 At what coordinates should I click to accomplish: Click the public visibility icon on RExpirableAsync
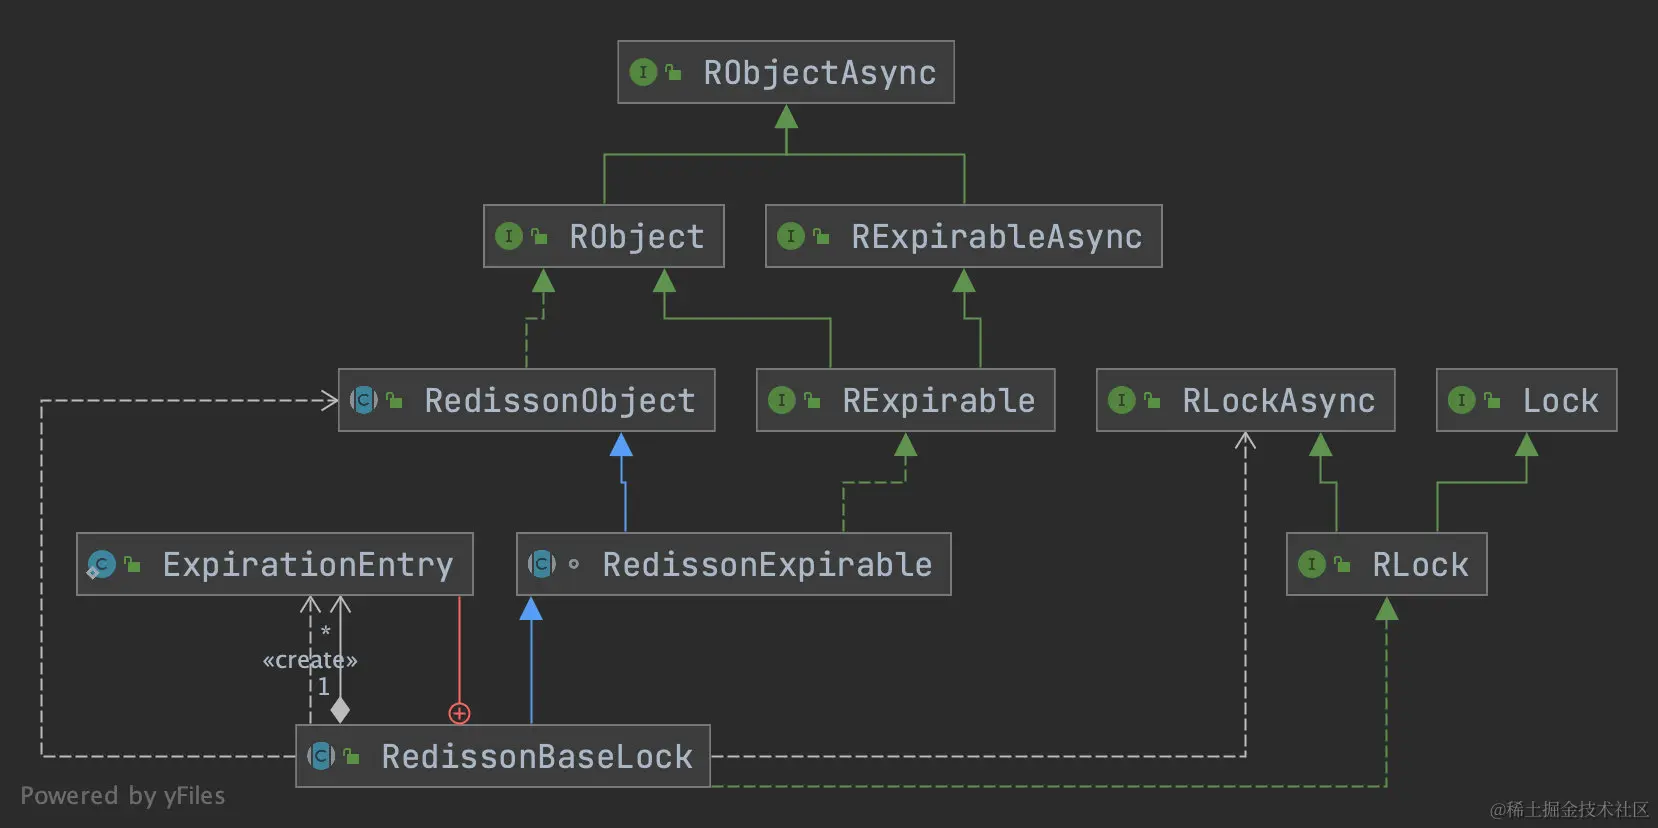click(x=822, y=236)
